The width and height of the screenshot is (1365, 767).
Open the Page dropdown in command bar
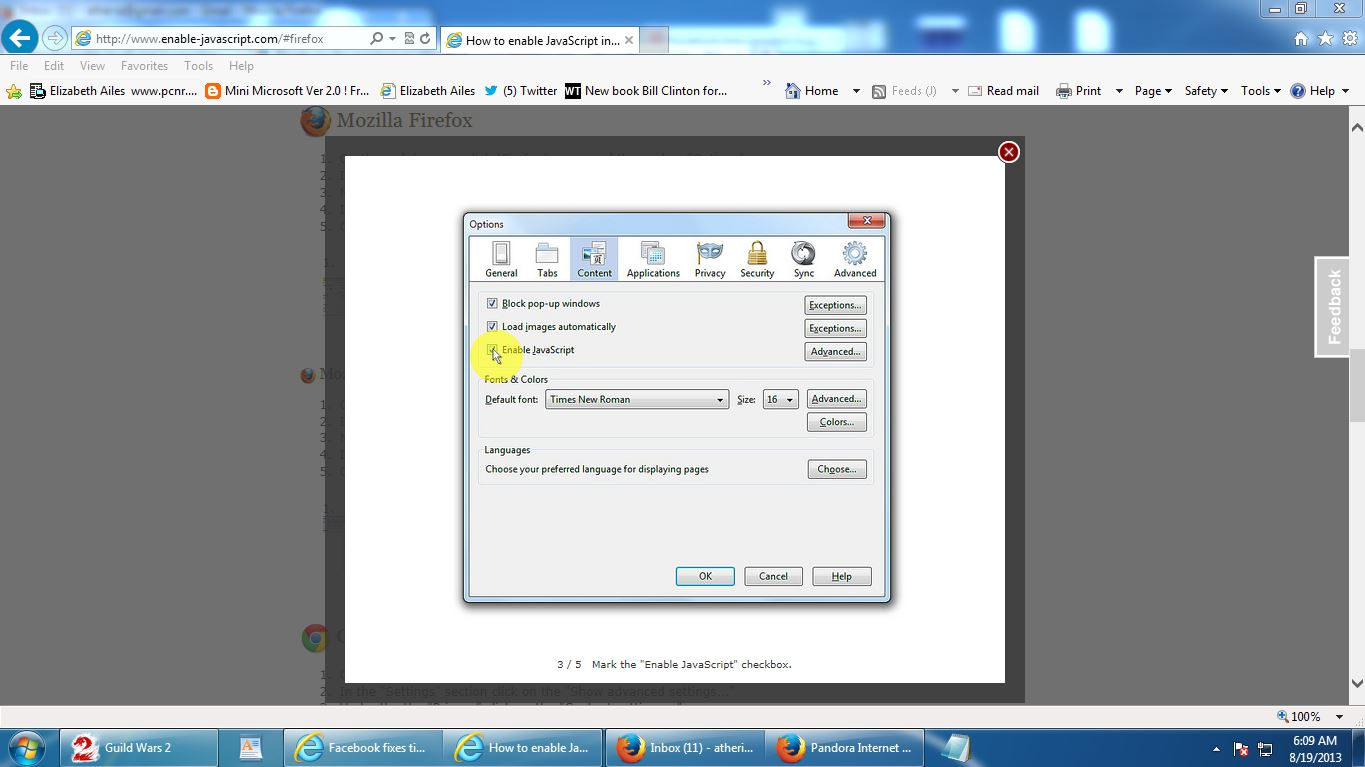click(x=1153, y=91)
